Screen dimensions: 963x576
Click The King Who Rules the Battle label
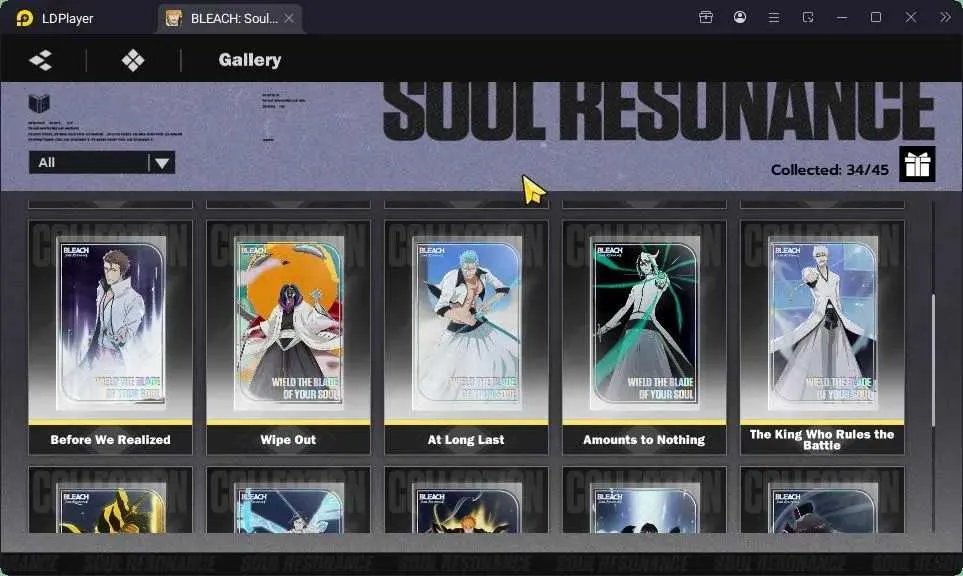[x=822, y=440]
